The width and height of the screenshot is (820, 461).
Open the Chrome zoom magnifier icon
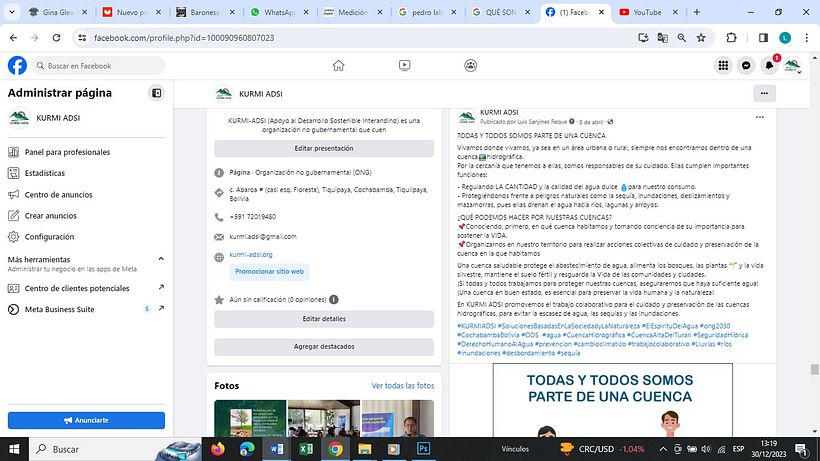click(682, 38)
